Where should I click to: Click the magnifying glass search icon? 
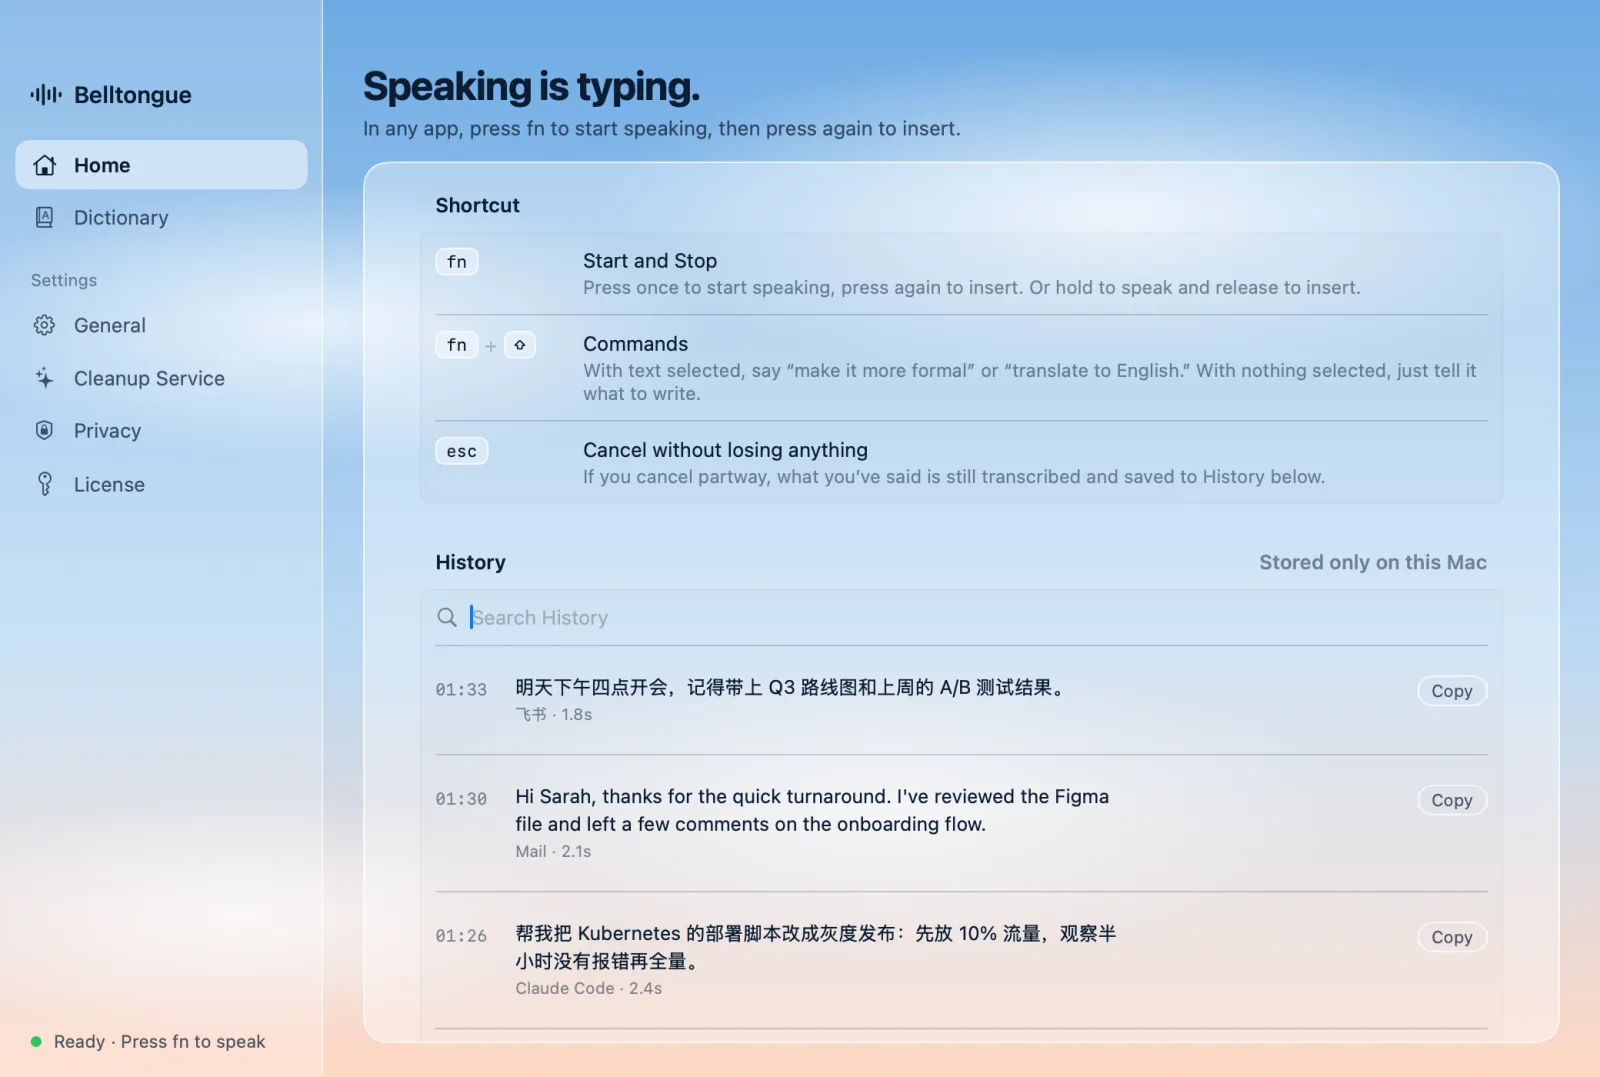[447, 617]
